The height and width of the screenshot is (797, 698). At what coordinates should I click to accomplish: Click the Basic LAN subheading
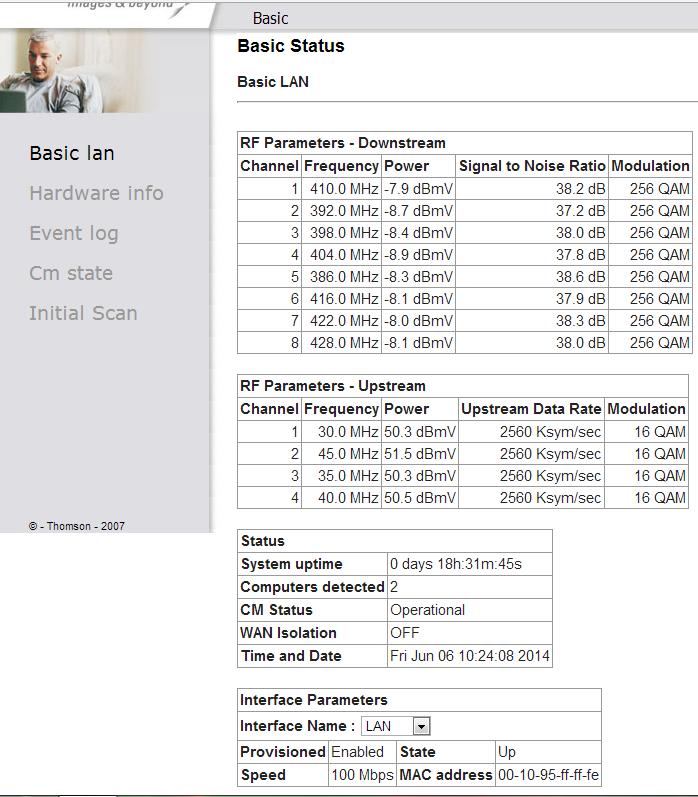pyautogui.click(x=273, y=82)
